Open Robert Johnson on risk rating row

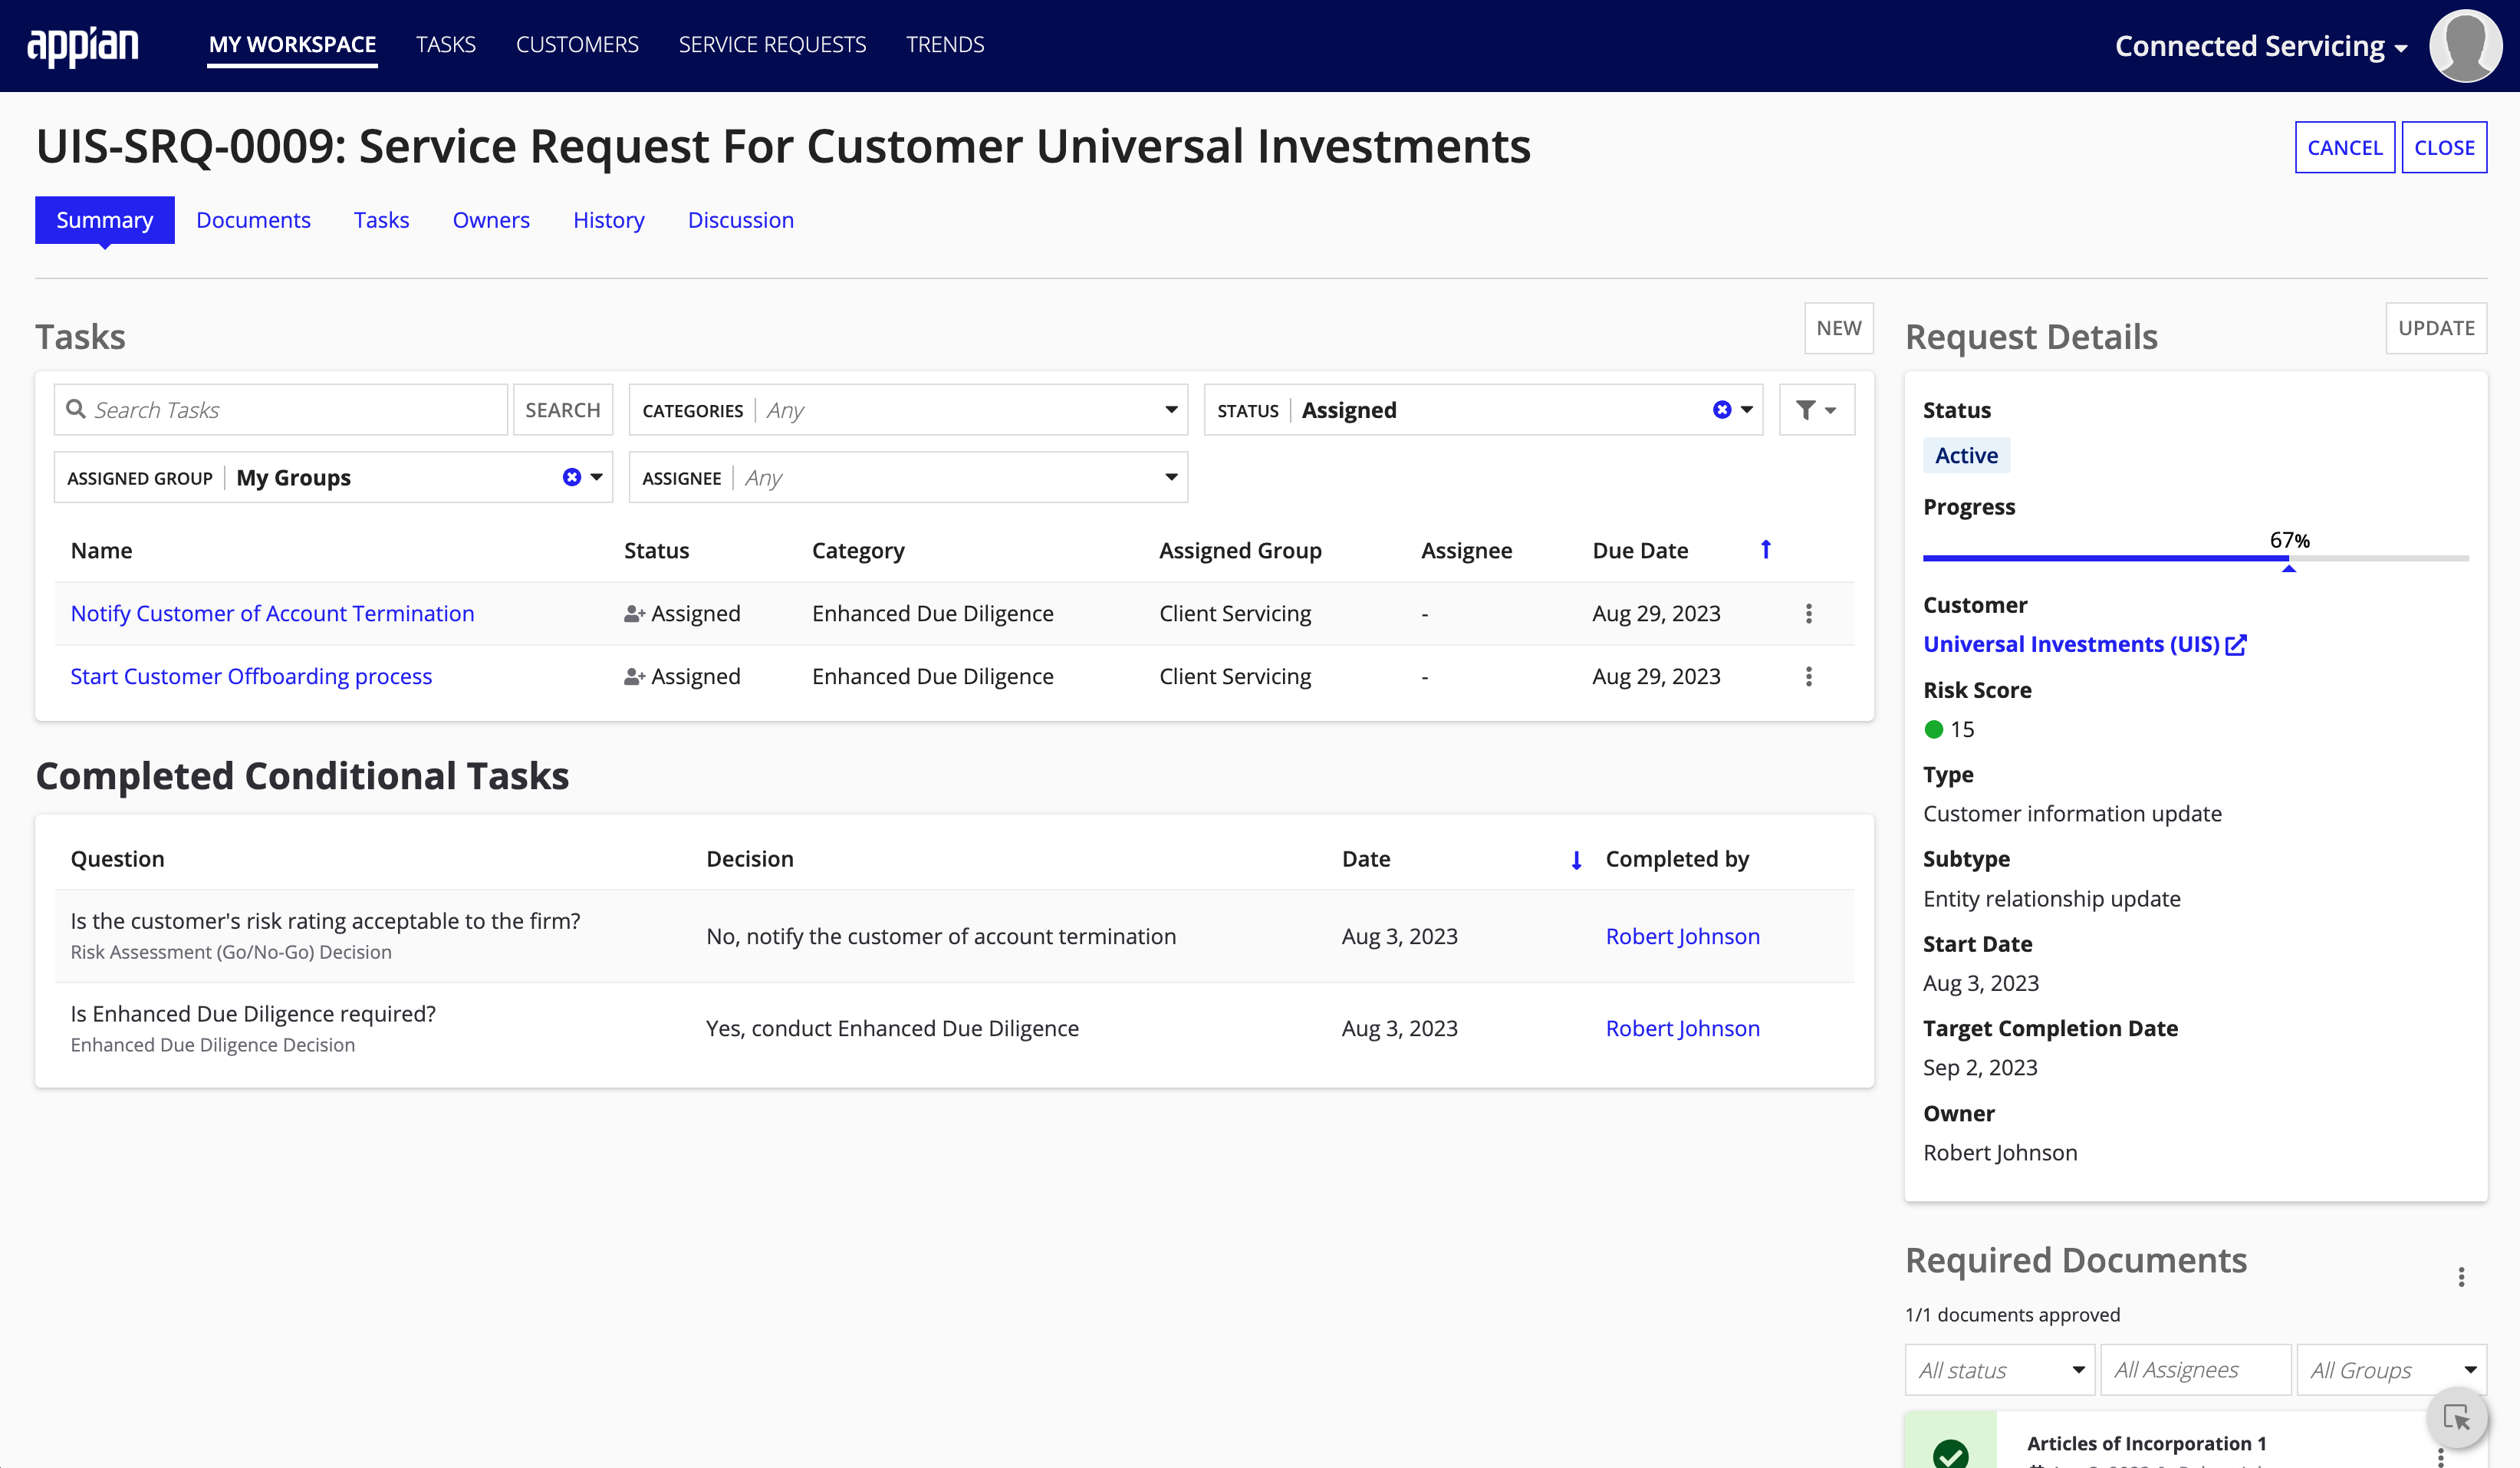click(x=1682, y=937)
